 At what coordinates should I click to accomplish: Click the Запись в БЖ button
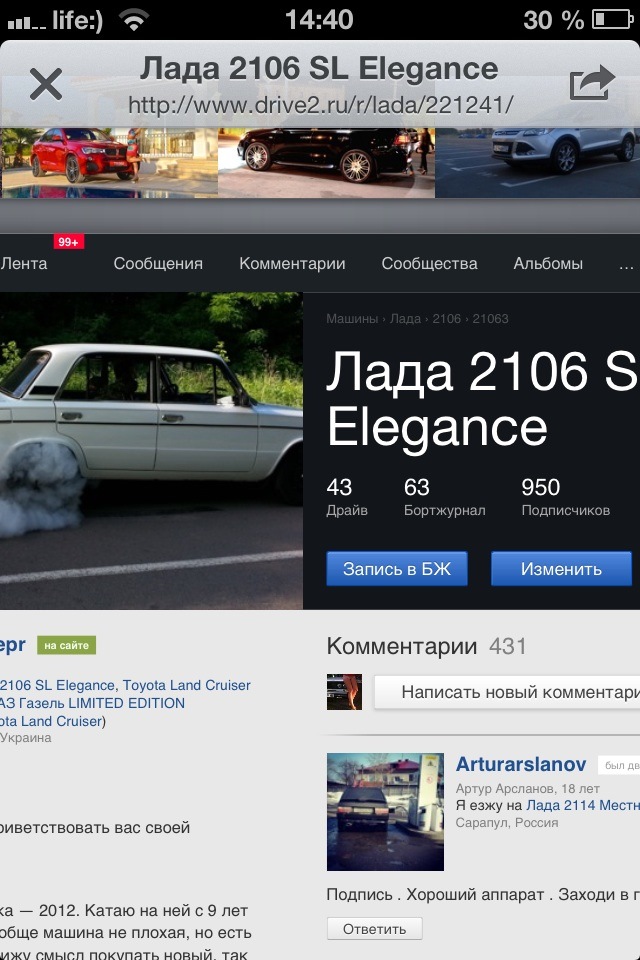pyautogui.click(x=397, y=569)
